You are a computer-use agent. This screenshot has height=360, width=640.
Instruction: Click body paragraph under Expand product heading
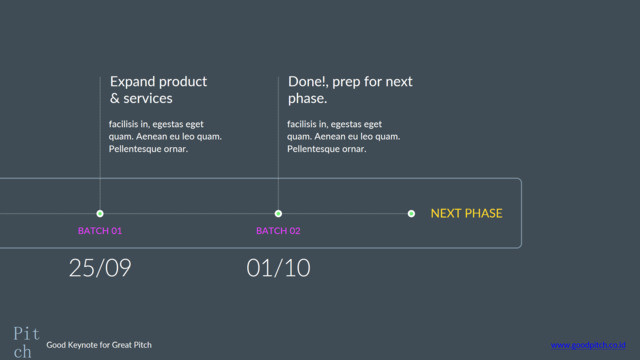tap(165, 136)
